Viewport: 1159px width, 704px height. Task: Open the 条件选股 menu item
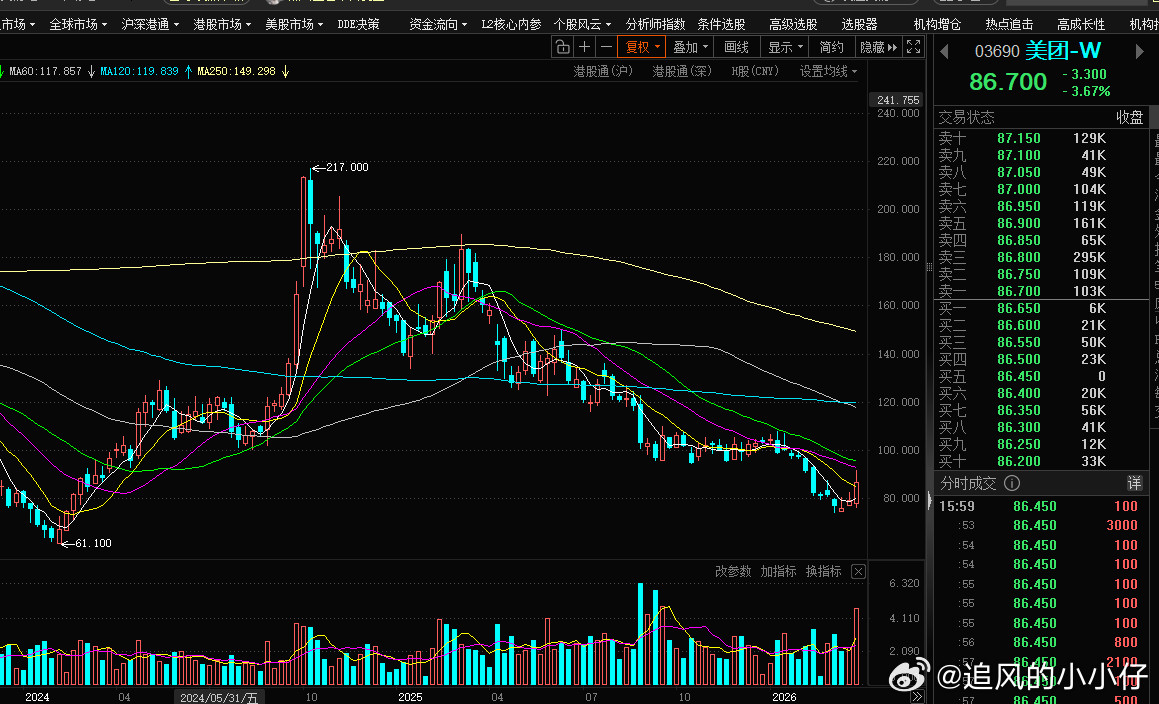click(721, 23)
